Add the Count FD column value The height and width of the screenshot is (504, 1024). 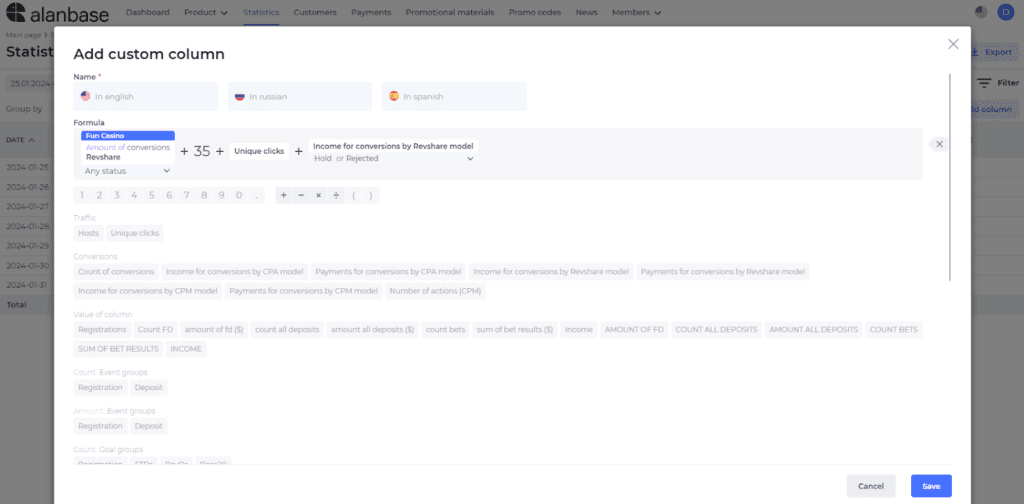tap(155, 330)
